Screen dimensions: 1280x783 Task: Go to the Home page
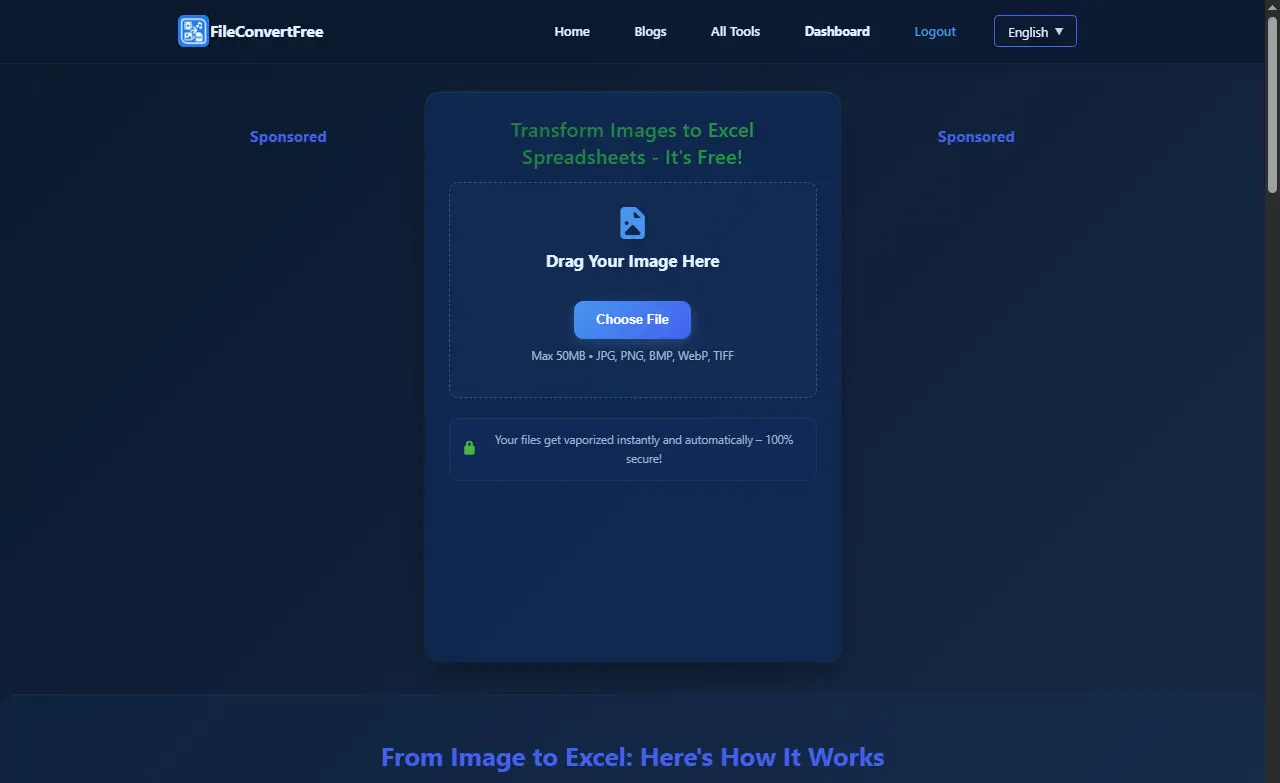pyautogui.click(x=572, y=31)
